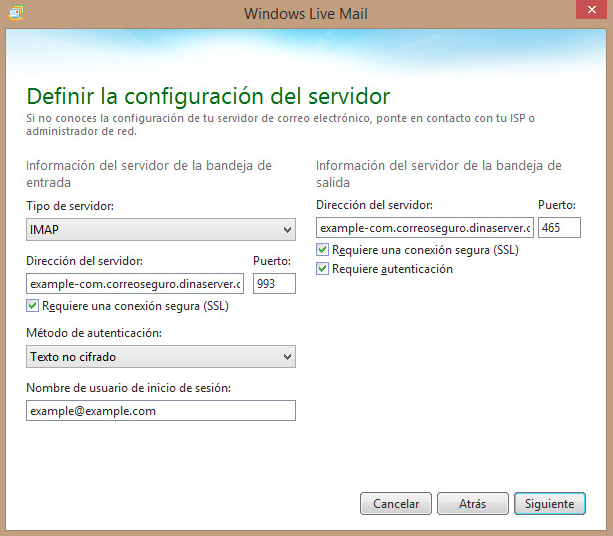Click the incoming server Puerto label
Image resolution: width=613 pixels, height=536 pixels.
(272, 261)
